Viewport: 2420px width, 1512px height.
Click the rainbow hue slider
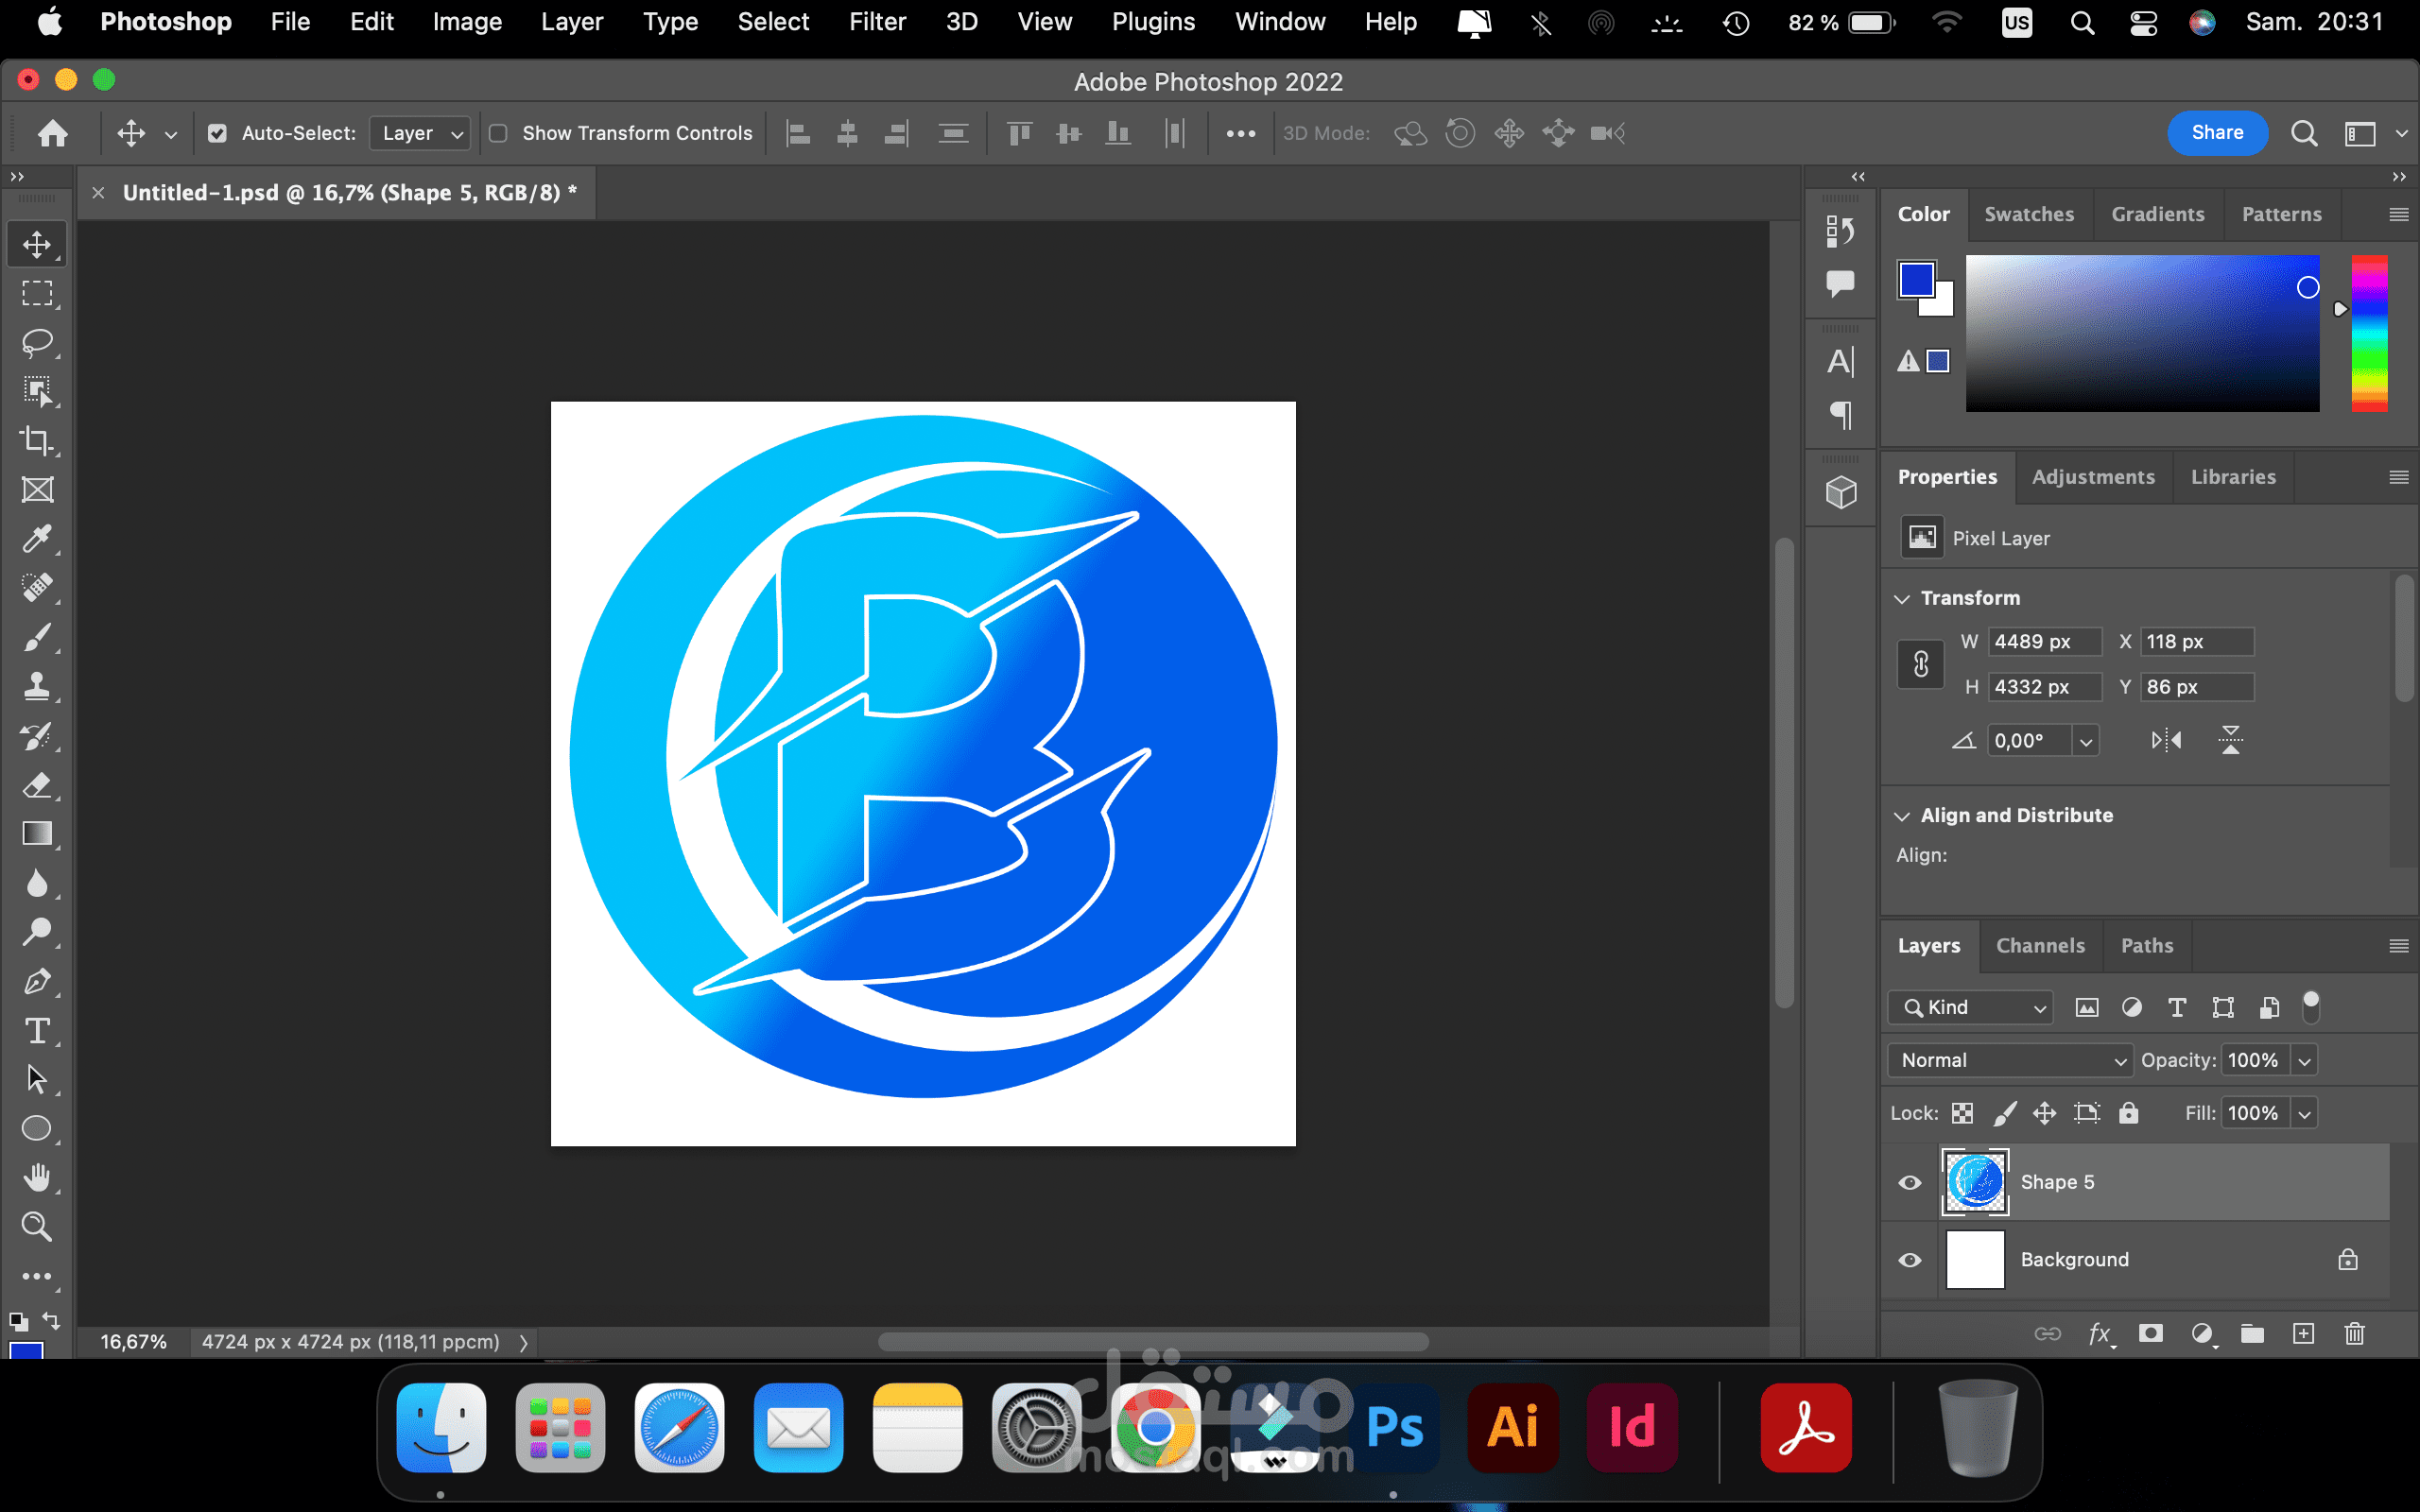(2368, 333)
